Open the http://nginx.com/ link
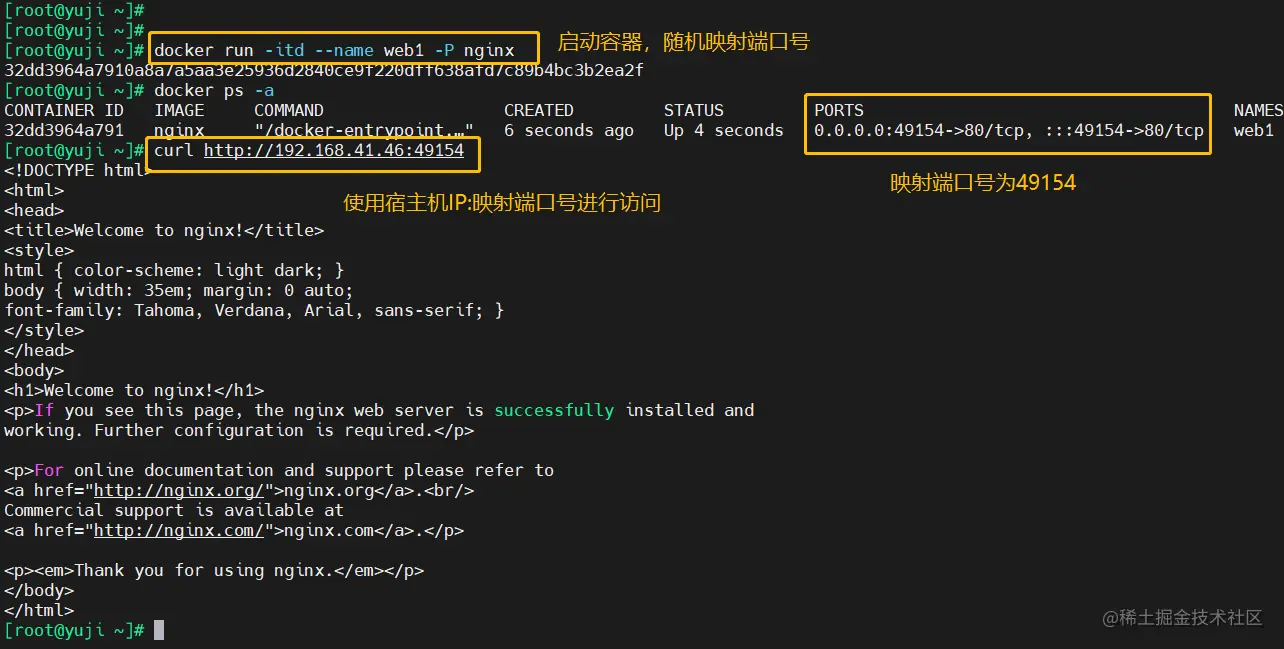The image size is (1284, 649). click(179, 530)
